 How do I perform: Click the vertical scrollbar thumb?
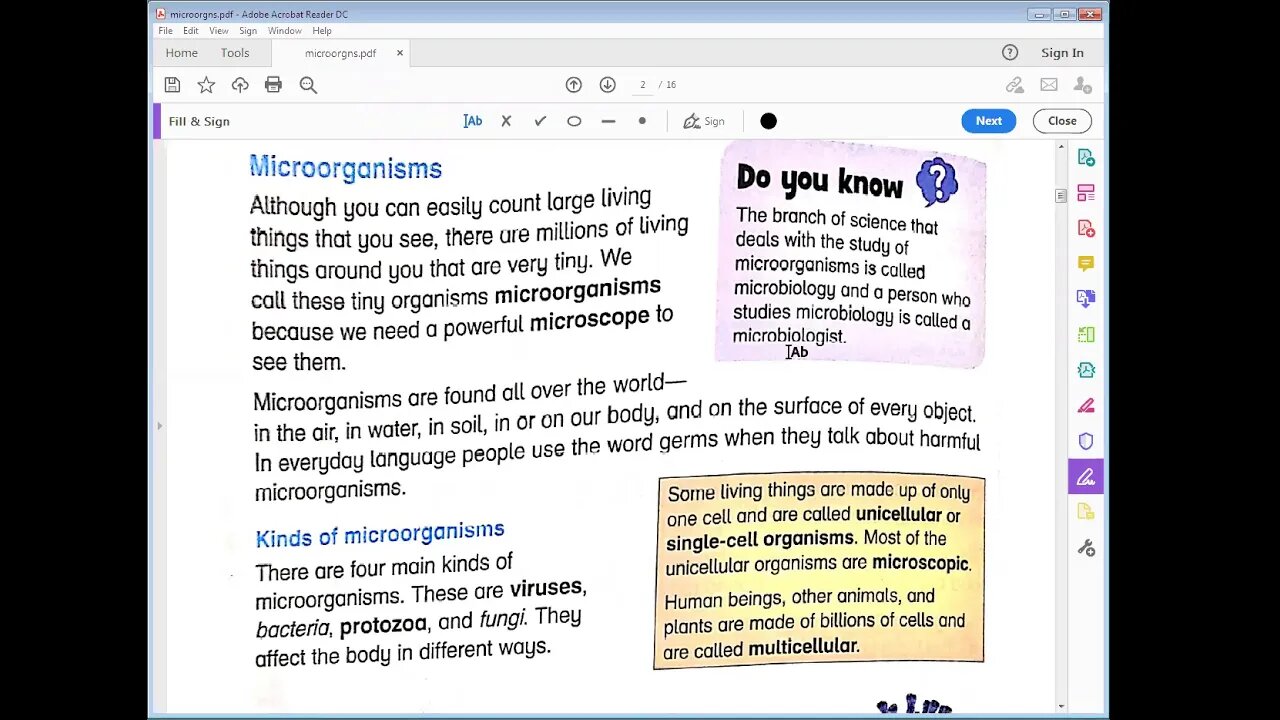click(1061, 196)
